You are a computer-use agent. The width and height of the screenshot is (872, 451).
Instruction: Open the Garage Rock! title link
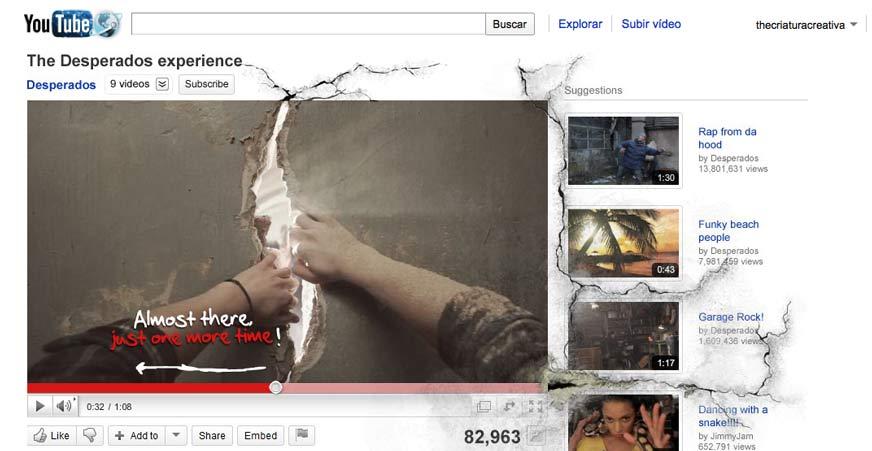[x=731, y=317]
